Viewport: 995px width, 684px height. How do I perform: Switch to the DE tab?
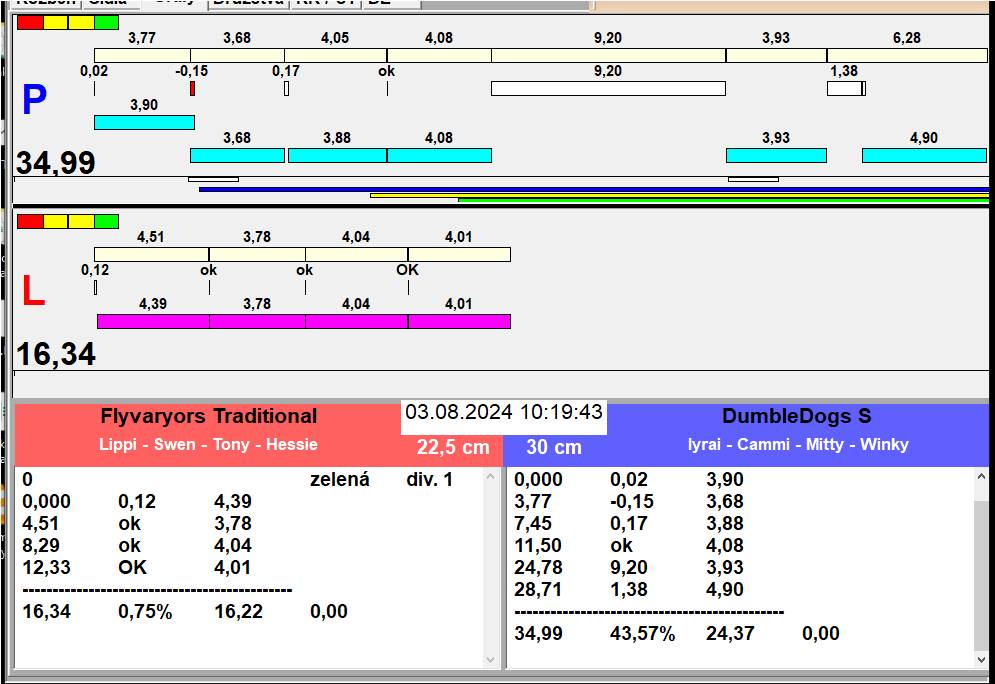coord(378,3)
